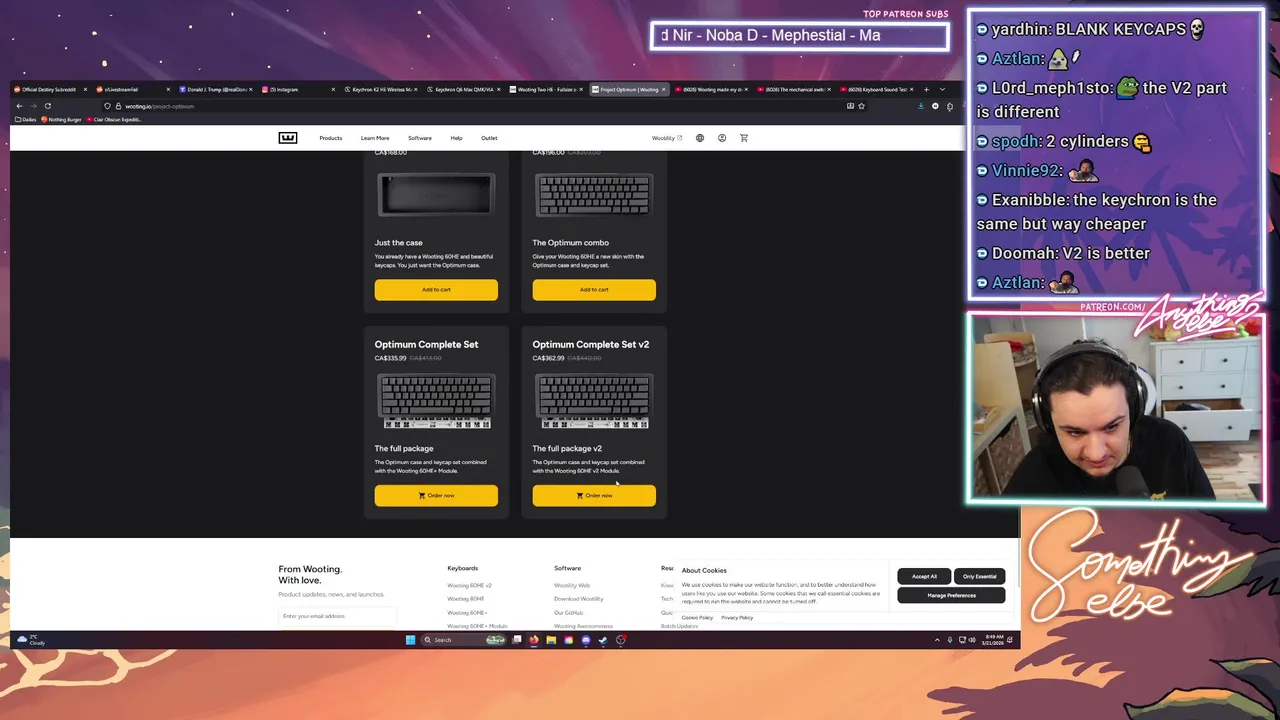The width and height of the screenshot is (1280, 720).
Task: Order now the Optimum Complete Set v2
Action: click(594, 496)
